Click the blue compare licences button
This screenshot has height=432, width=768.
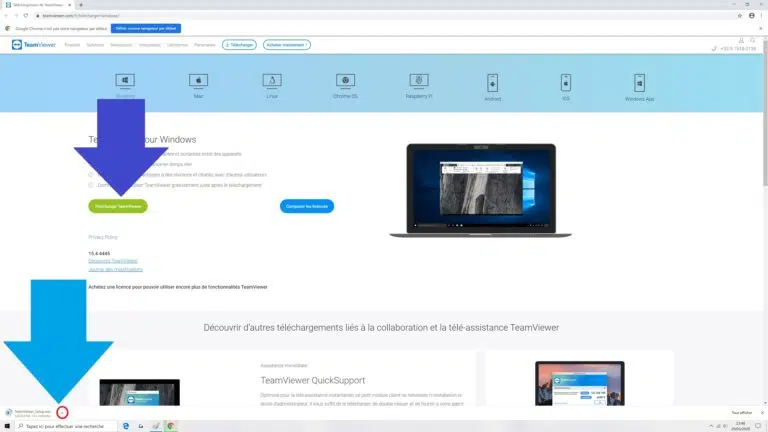(x=307, y=206)
